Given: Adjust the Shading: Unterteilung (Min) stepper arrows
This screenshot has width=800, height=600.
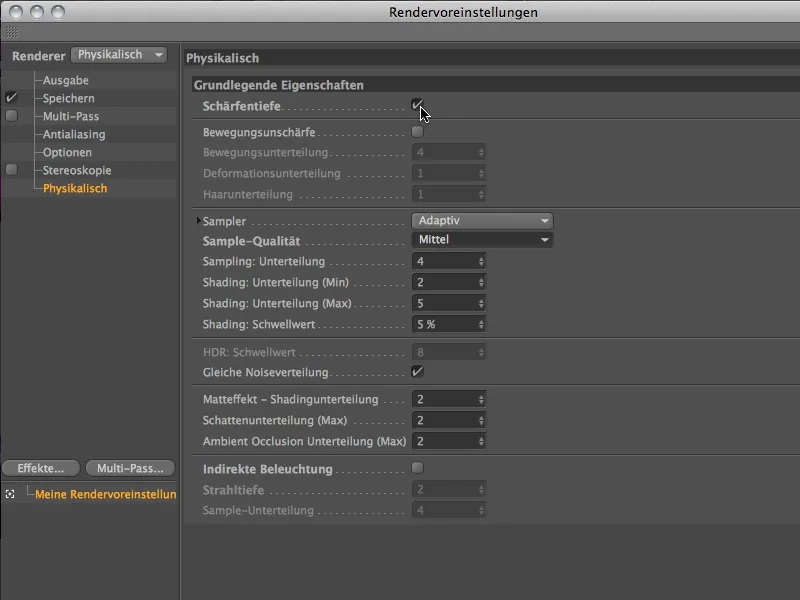Looking at the screenshot, I should point(481,282).
